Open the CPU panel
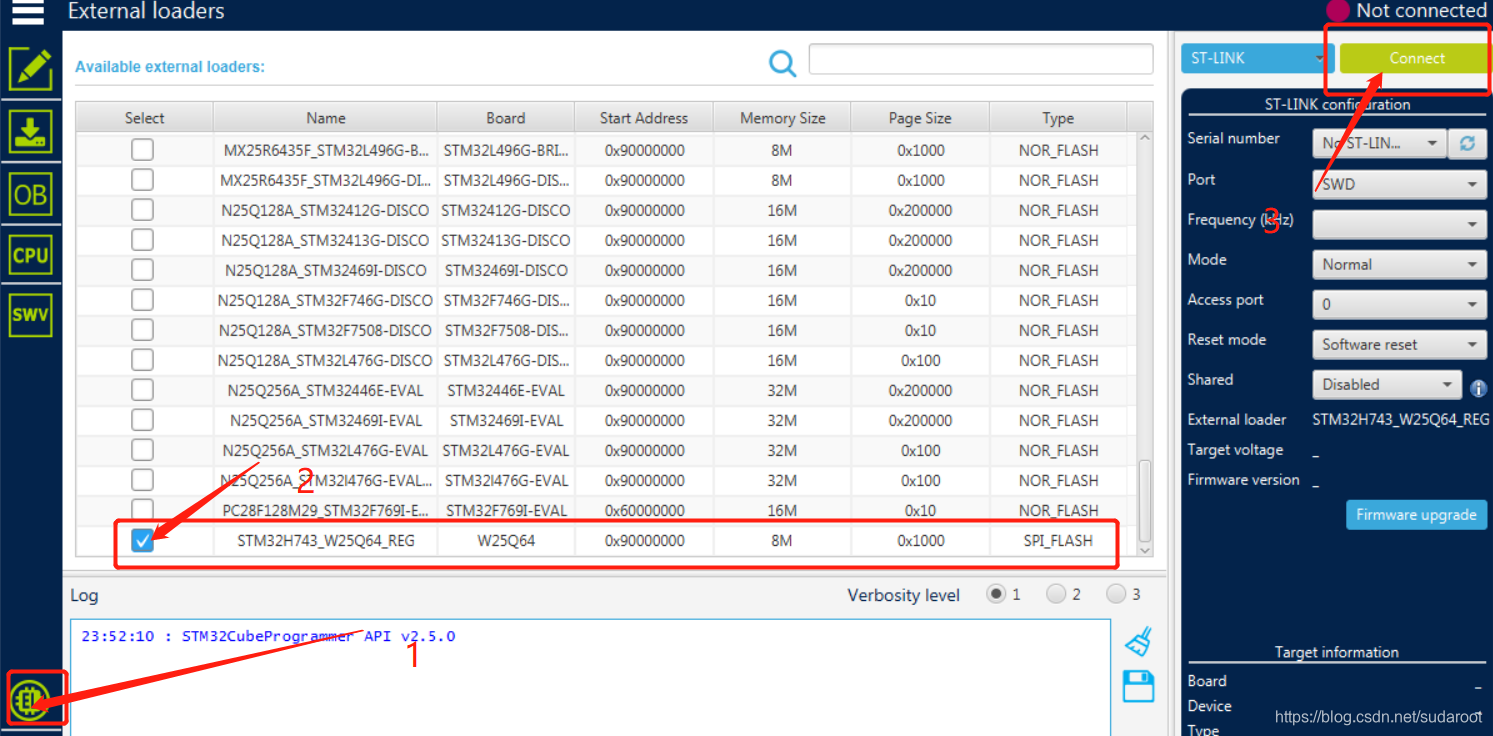Screen dimensions: 1493x736 tap(30, 255)
